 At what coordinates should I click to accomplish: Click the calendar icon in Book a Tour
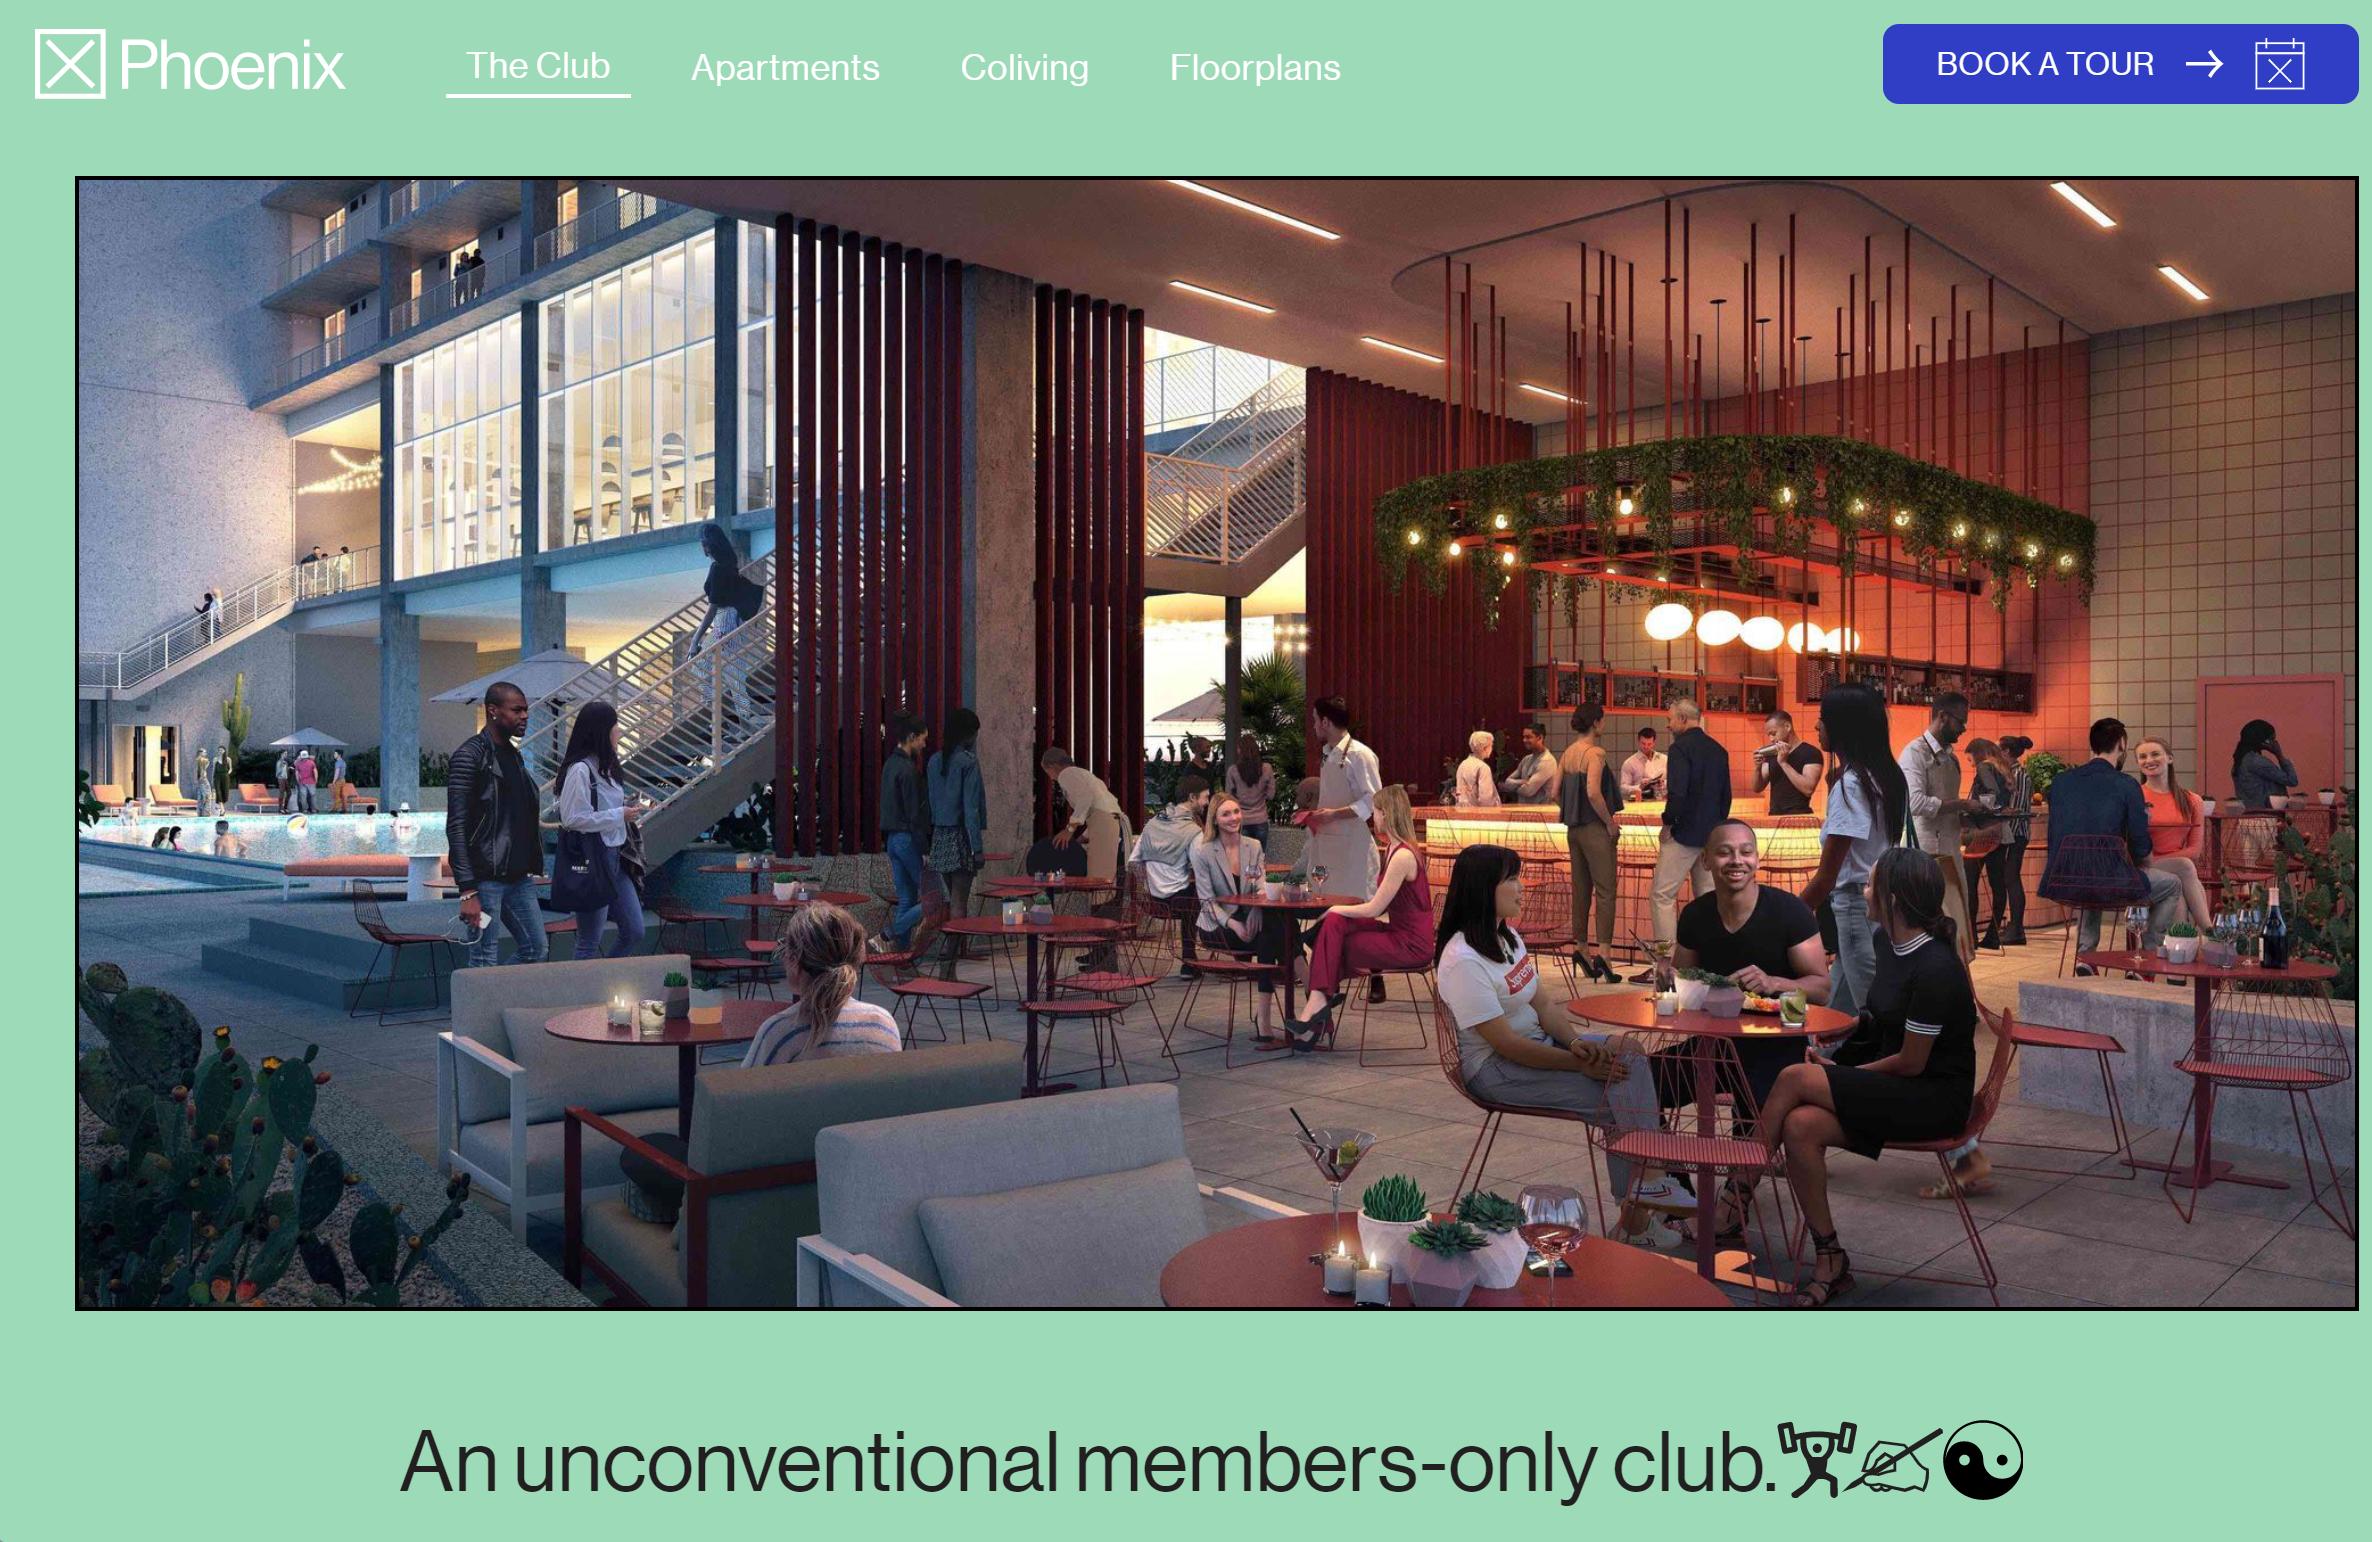click(2280, 65)
